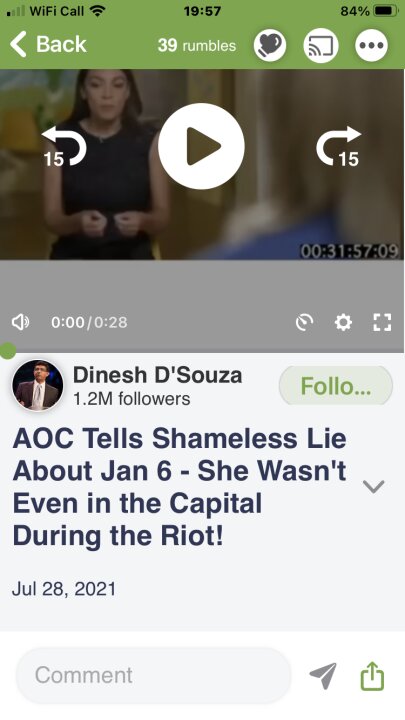405x720 pixels.
Task: Tap the Comment input field
Action: (153, 675)
